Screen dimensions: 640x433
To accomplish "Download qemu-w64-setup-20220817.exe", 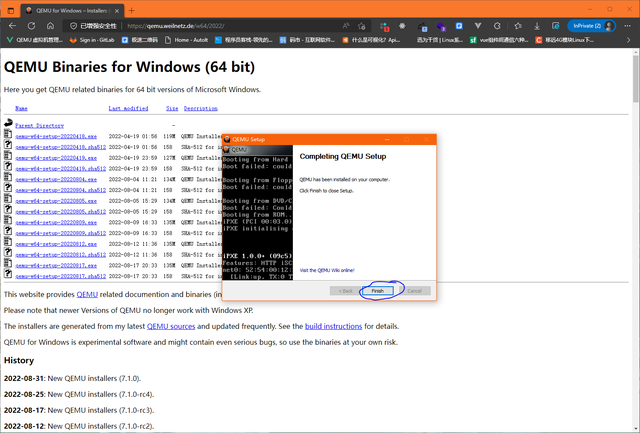I will pos(56,266).
